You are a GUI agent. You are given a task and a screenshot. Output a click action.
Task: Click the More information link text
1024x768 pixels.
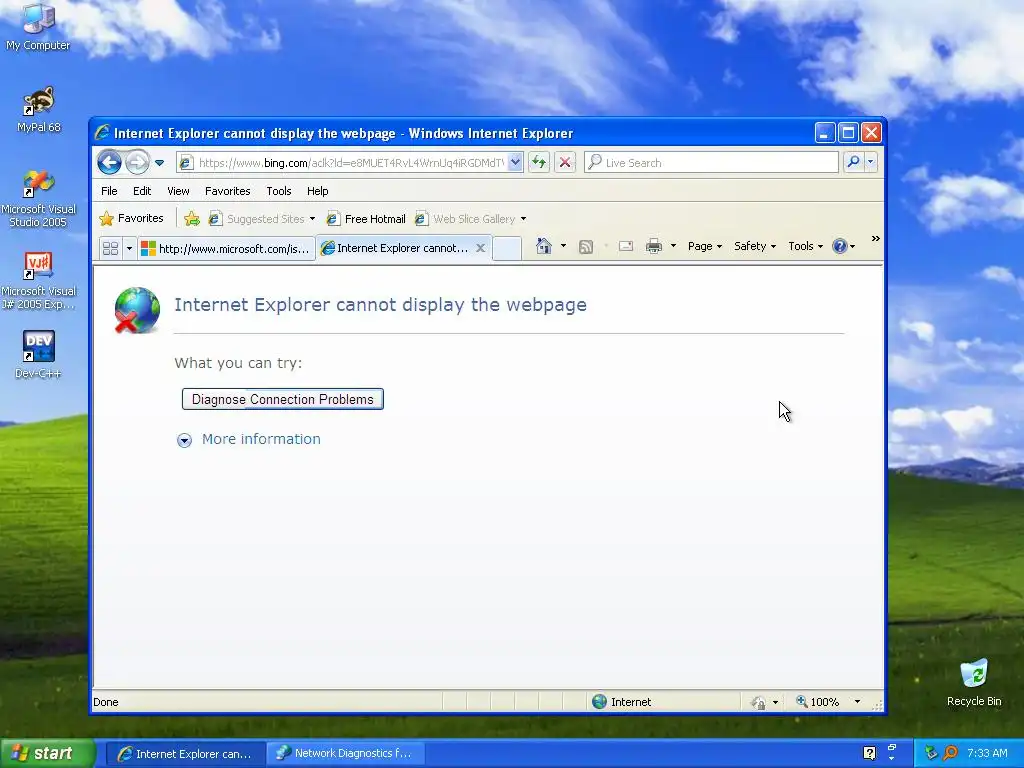tap(261, 439)
